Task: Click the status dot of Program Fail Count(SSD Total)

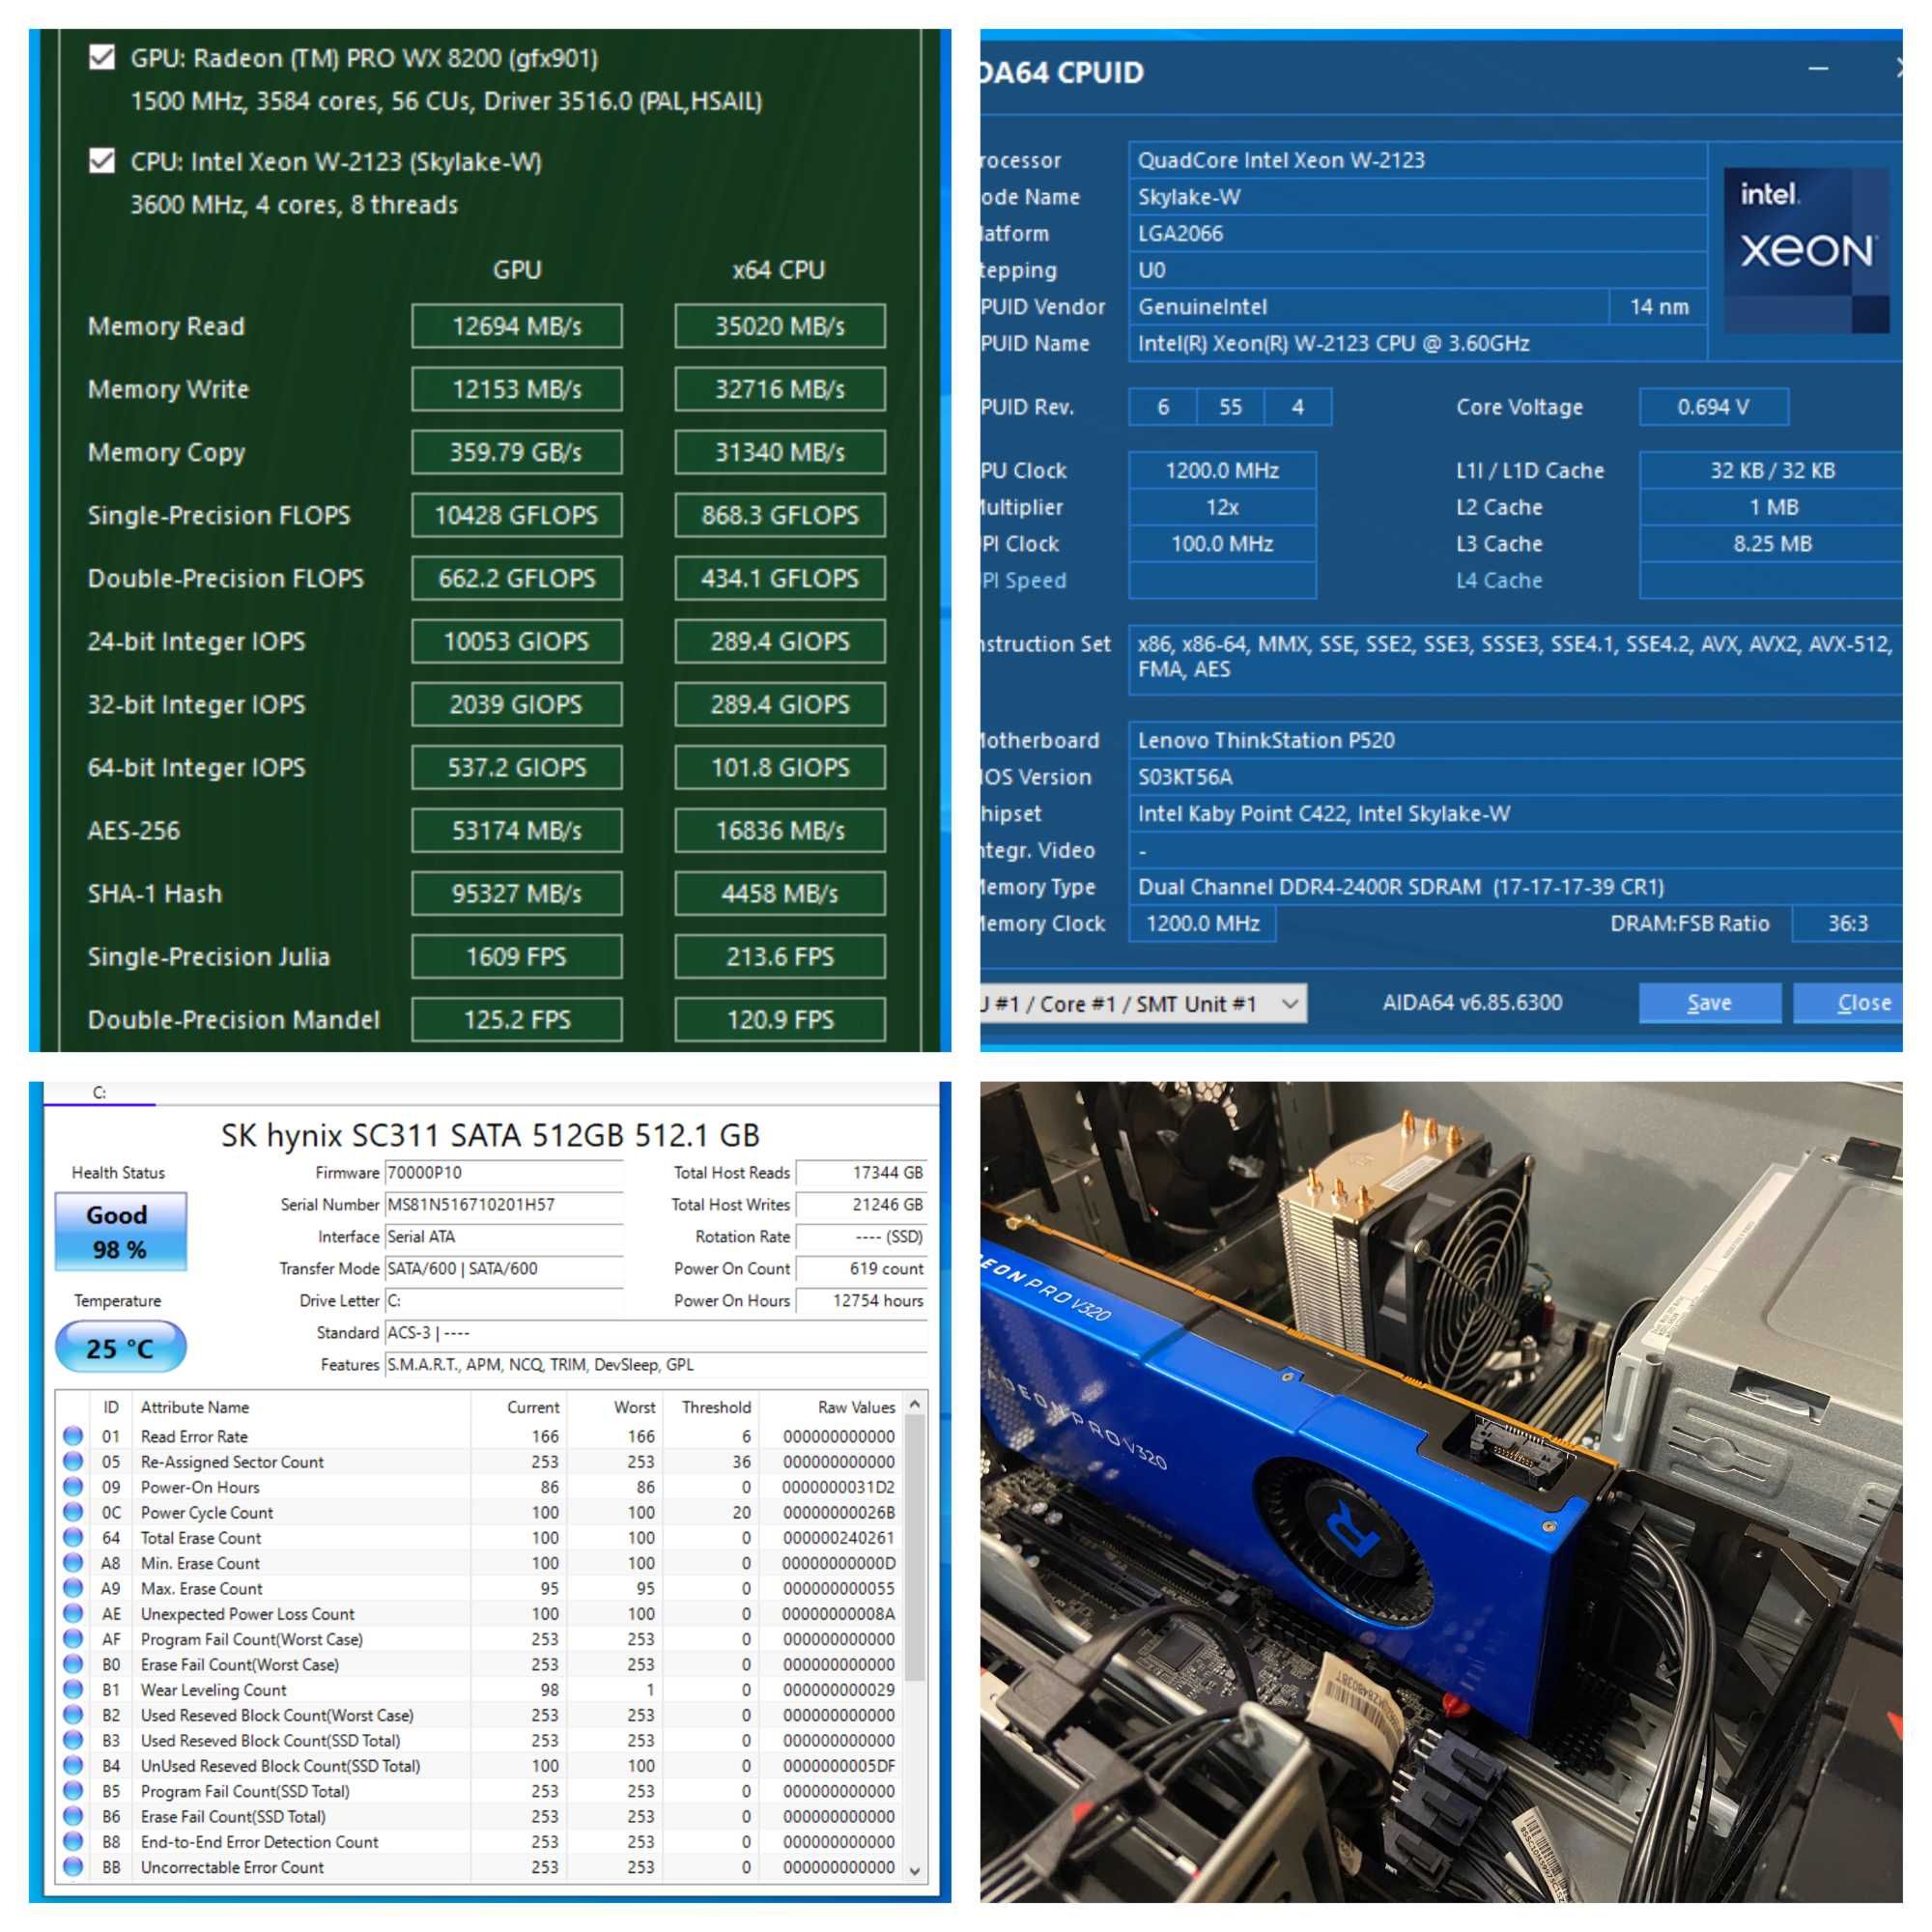Action: click(73, 1790)
